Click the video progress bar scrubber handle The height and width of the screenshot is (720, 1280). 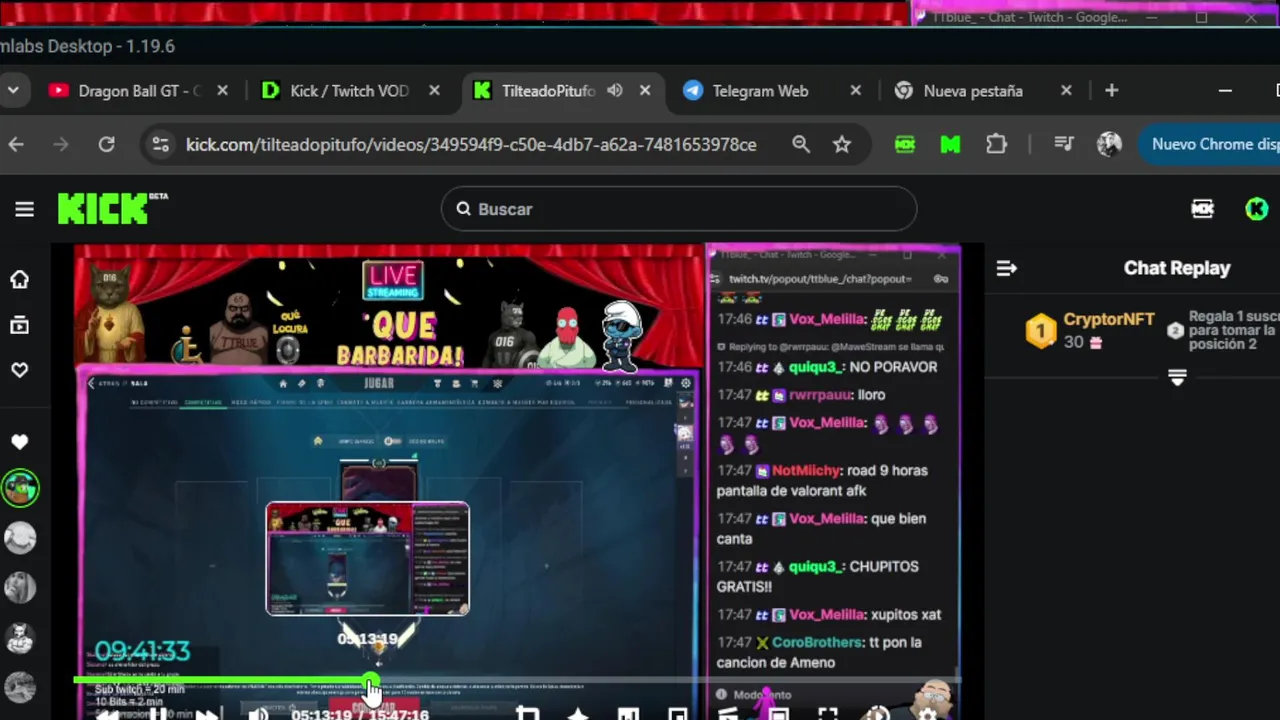tap(371, 681)
